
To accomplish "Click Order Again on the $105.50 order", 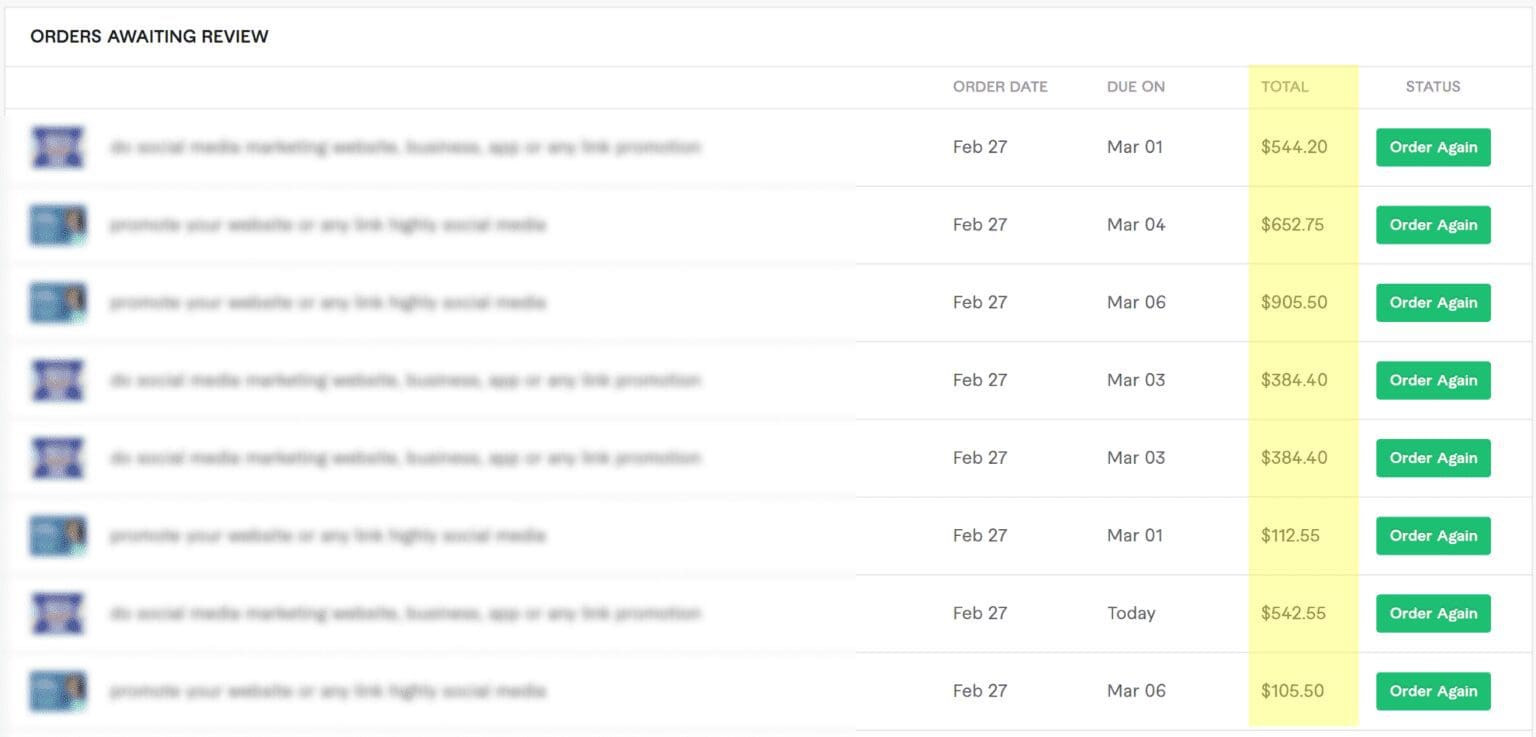I will pyautogui.click(x=1432, y=691).
